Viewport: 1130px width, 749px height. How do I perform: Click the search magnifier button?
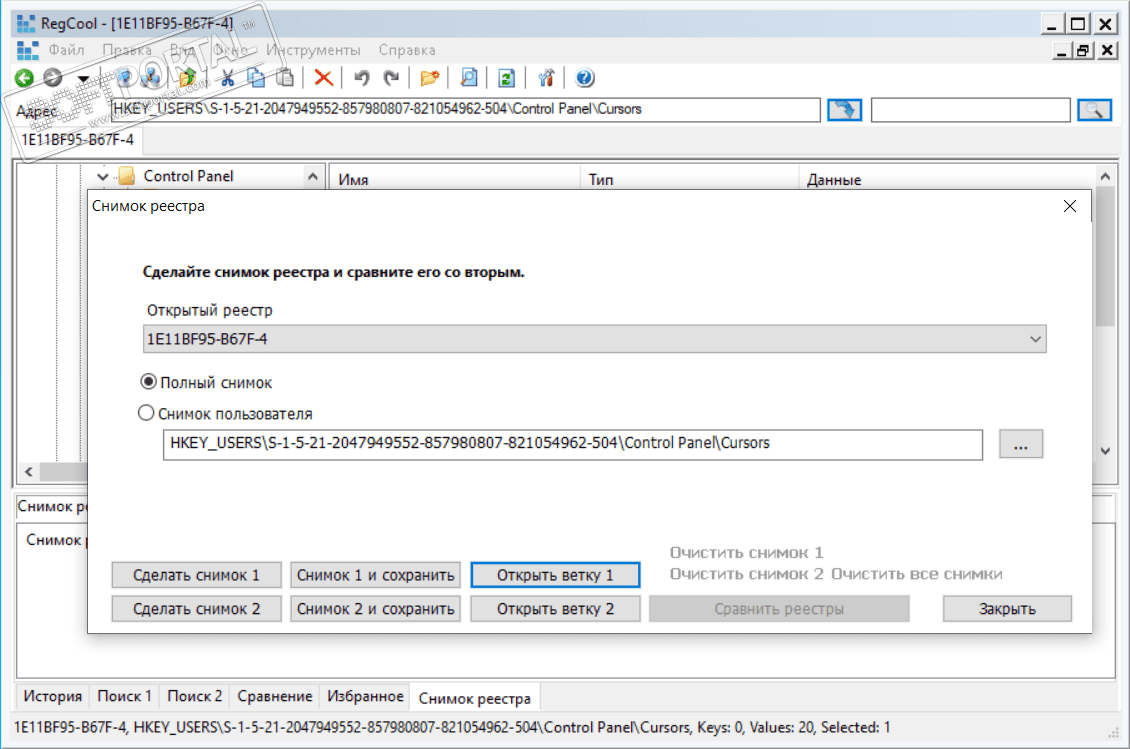pyautogui.click(x=1094, y=110)
